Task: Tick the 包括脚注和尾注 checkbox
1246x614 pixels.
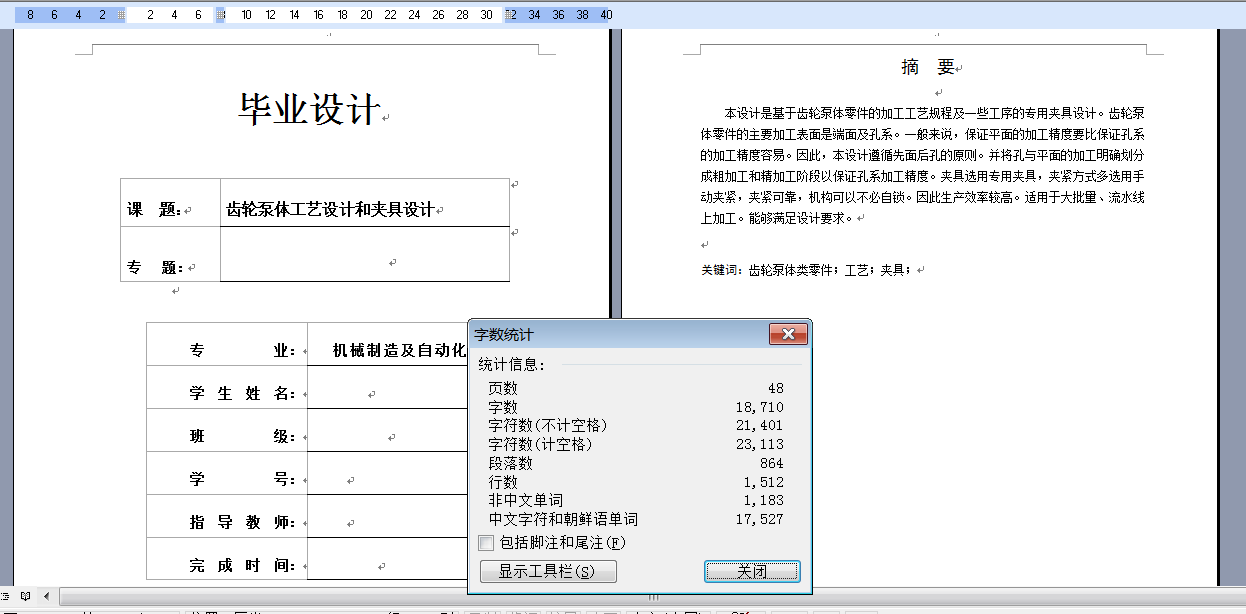Action: coord(486,543)
